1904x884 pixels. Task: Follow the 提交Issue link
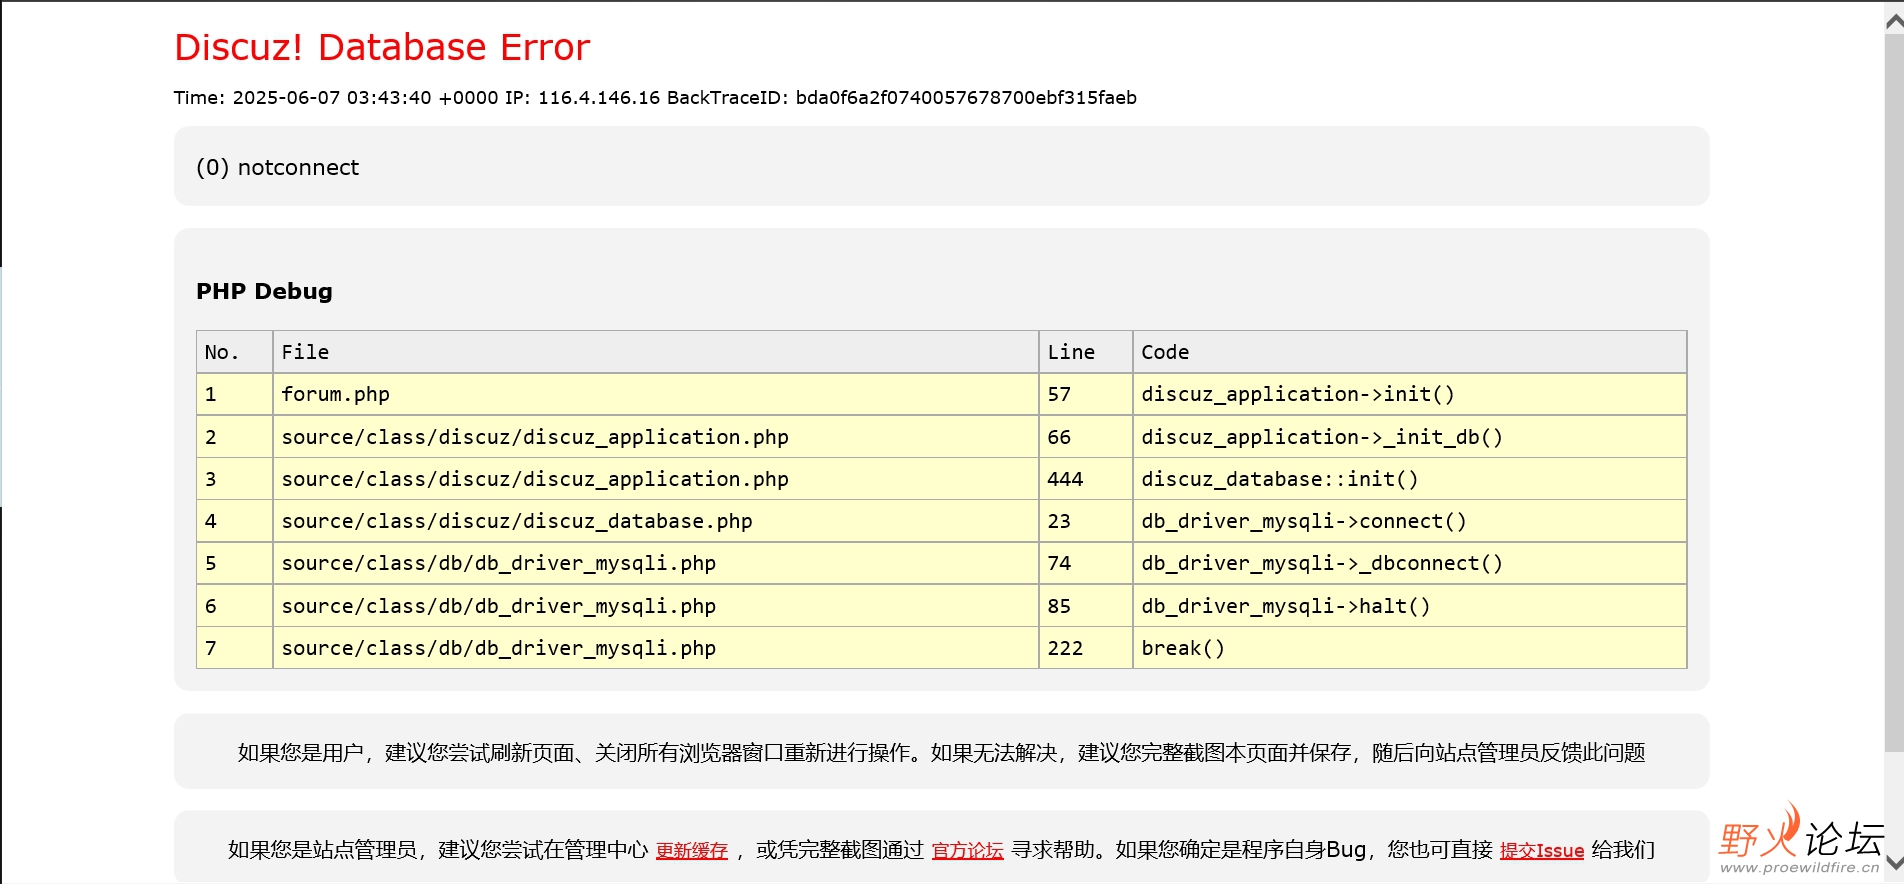(x=1542, y=851)
